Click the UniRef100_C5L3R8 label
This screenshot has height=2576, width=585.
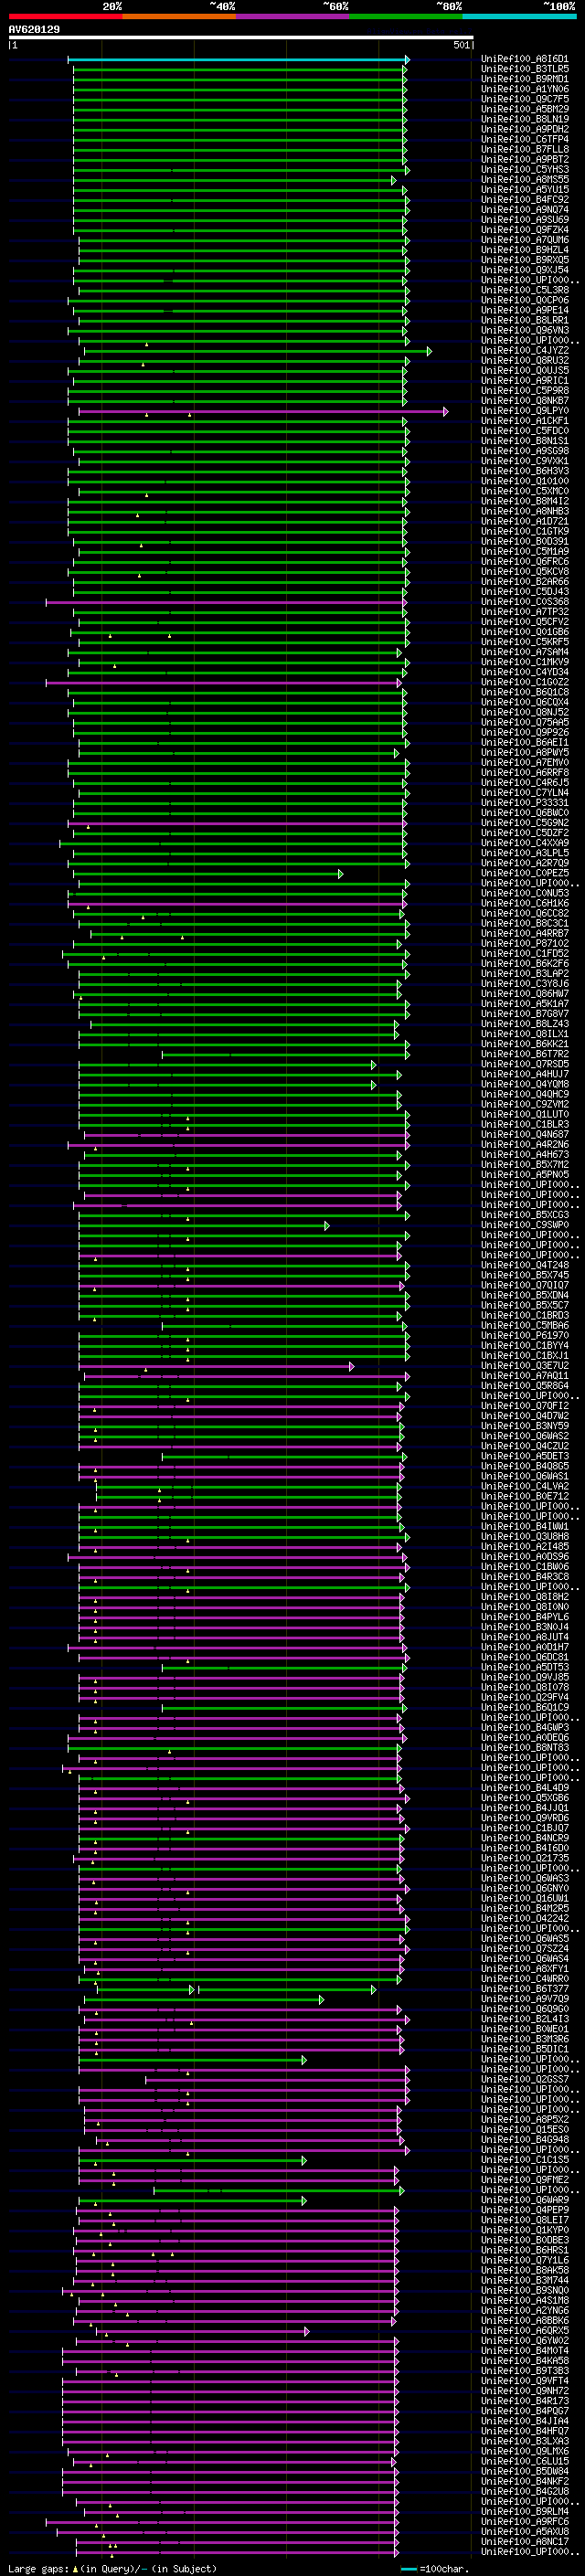(x=524, y=291)
